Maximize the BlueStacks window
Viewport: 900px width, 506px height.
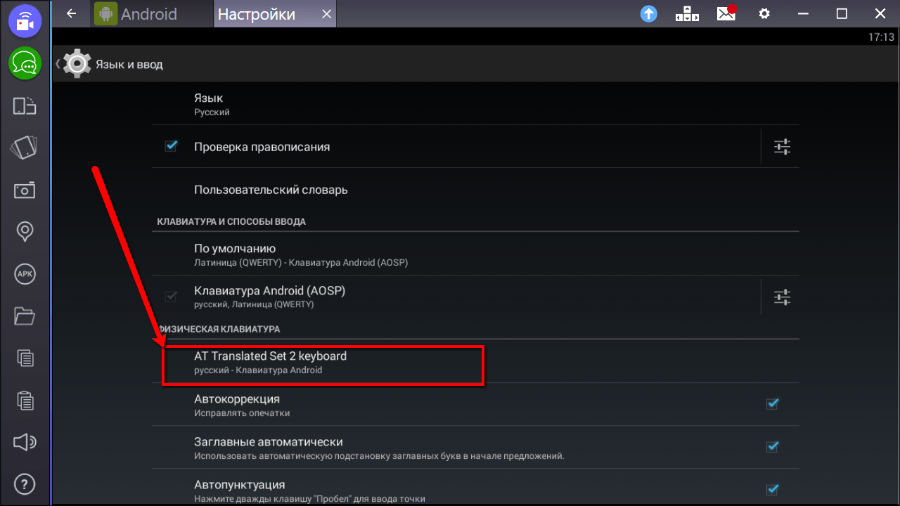tap(841, 14)
